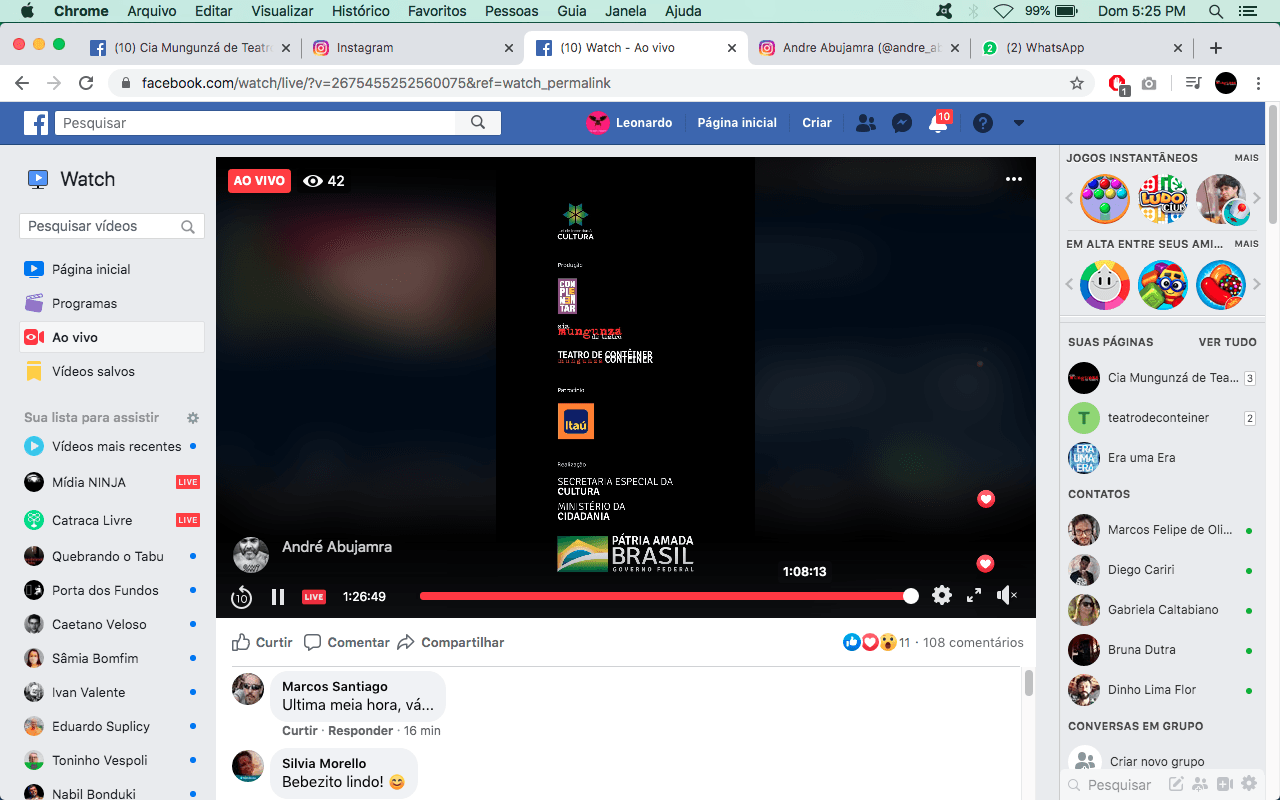Switch to WhatsApp browser tab
This screenshot has height=800, width=1280.
tap(1082, 48)
